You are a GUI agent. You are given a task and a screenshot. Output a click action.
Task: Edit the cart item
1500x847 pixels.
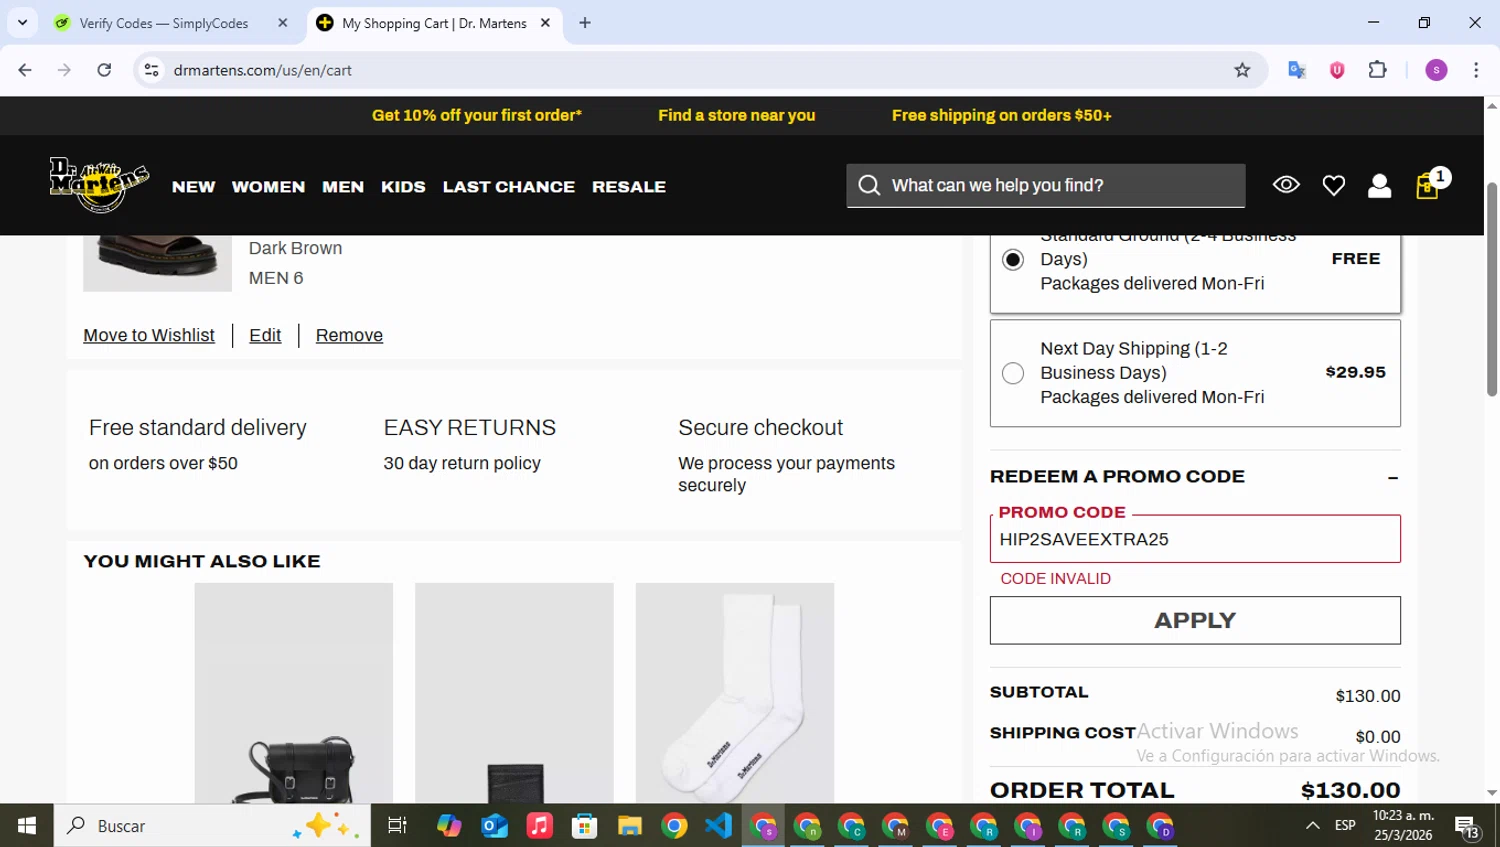[x=265, y=335]
